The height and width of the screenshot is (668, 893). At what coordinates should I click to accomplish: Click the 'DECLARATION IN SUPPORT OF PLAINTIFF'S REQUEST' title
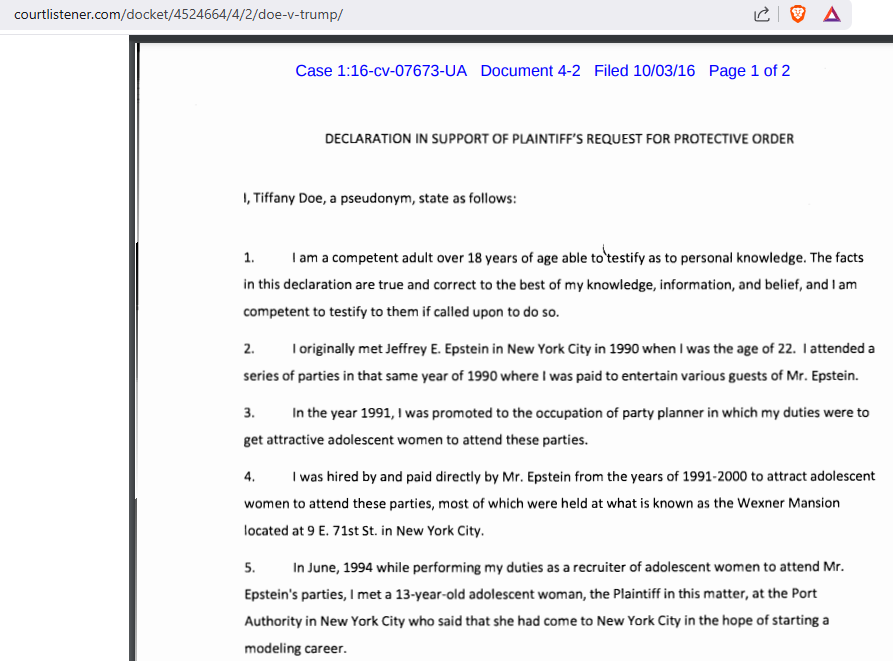tap(559, 139)
